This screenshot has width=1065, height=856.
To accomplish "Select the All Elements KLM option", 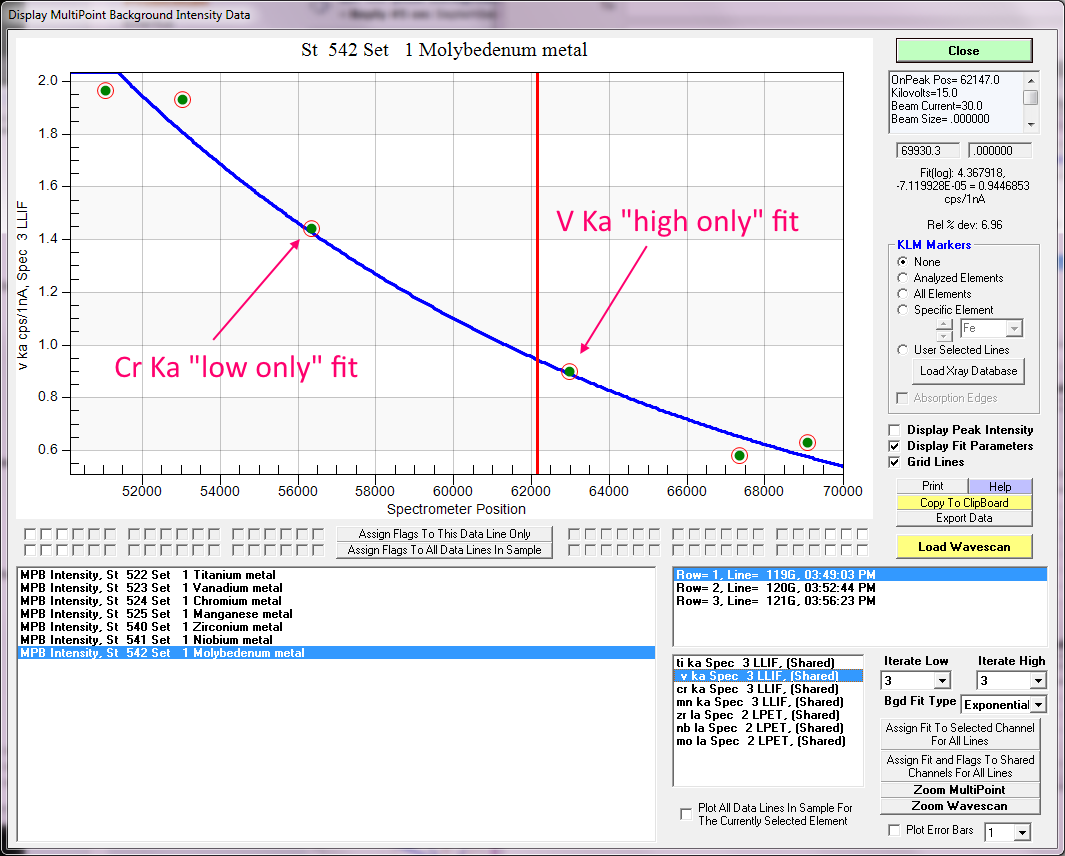I will (904, 294).
